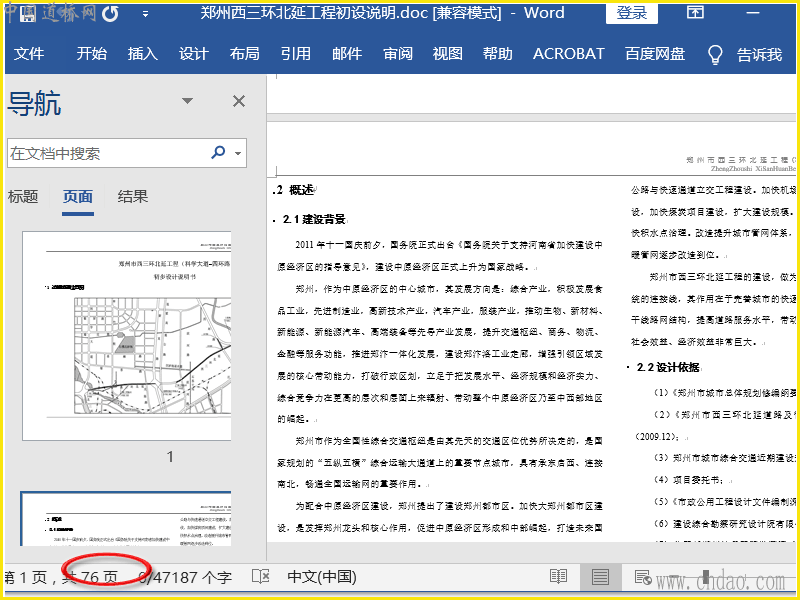Open the 文件 menu
This screenshot has width=800, height=600.
(x=29, y=54)
